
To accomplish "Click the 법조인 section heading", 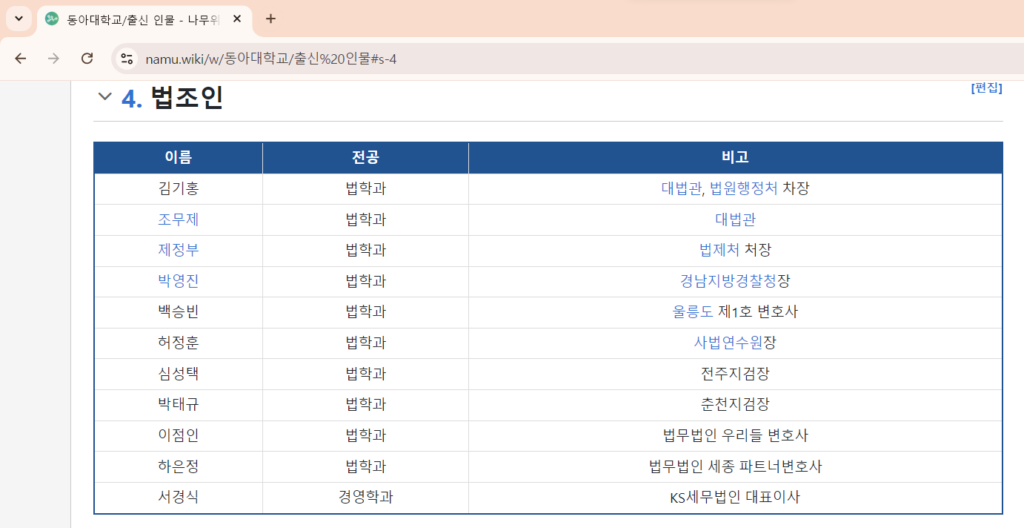I will [187, 98].
